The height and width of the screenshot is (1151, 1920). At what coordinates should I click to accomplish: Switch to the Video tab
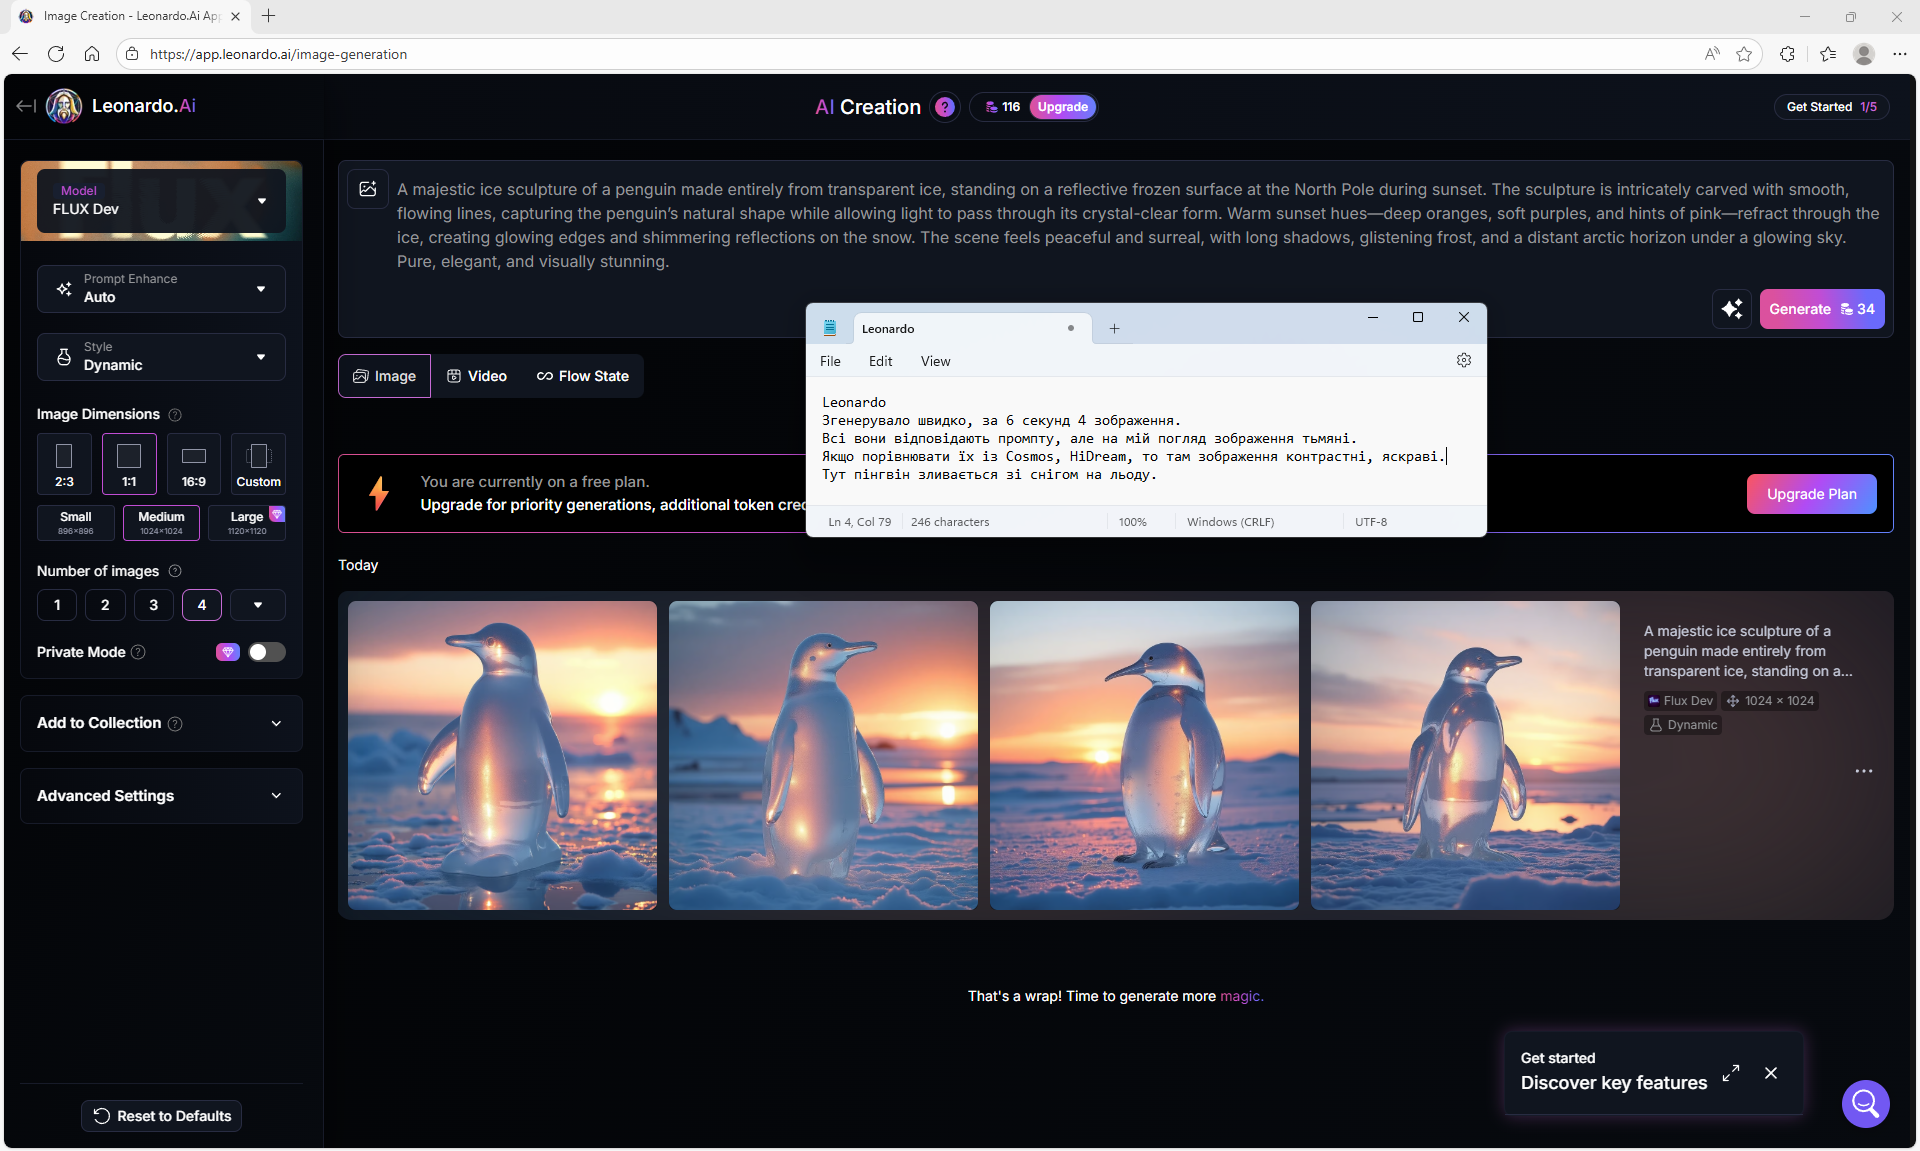tap(477, 376)
